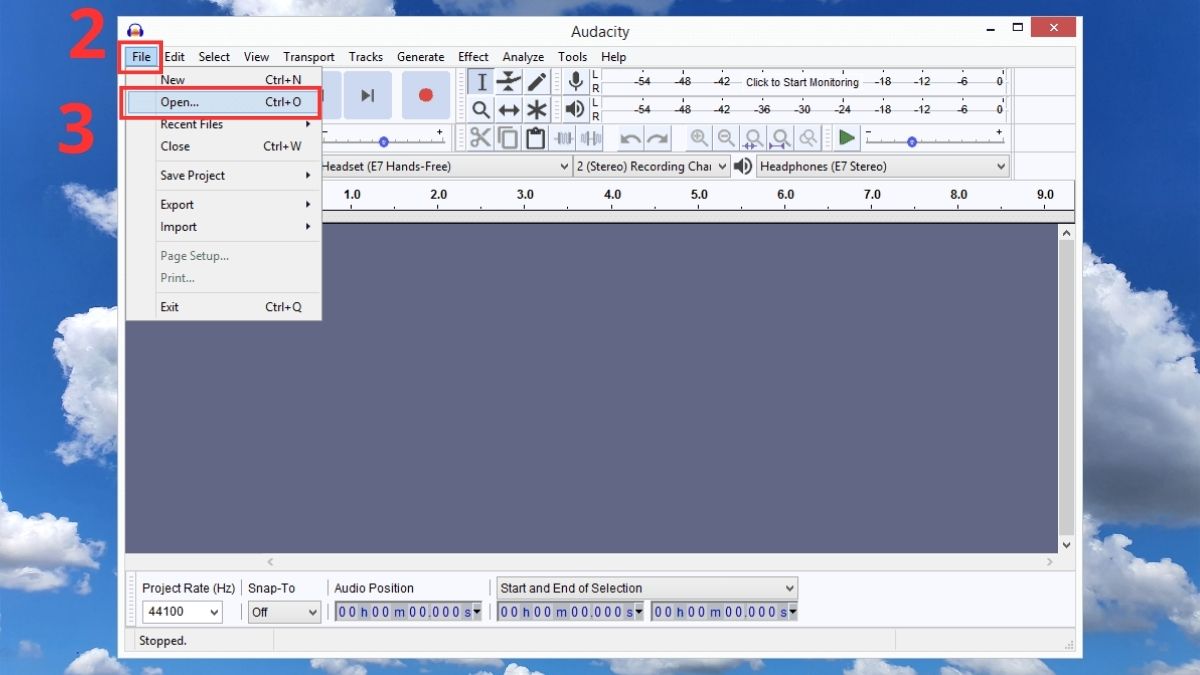Open the recording channels dropdown
This screenshot has height=675, width=1200.
tap(651, 166)
